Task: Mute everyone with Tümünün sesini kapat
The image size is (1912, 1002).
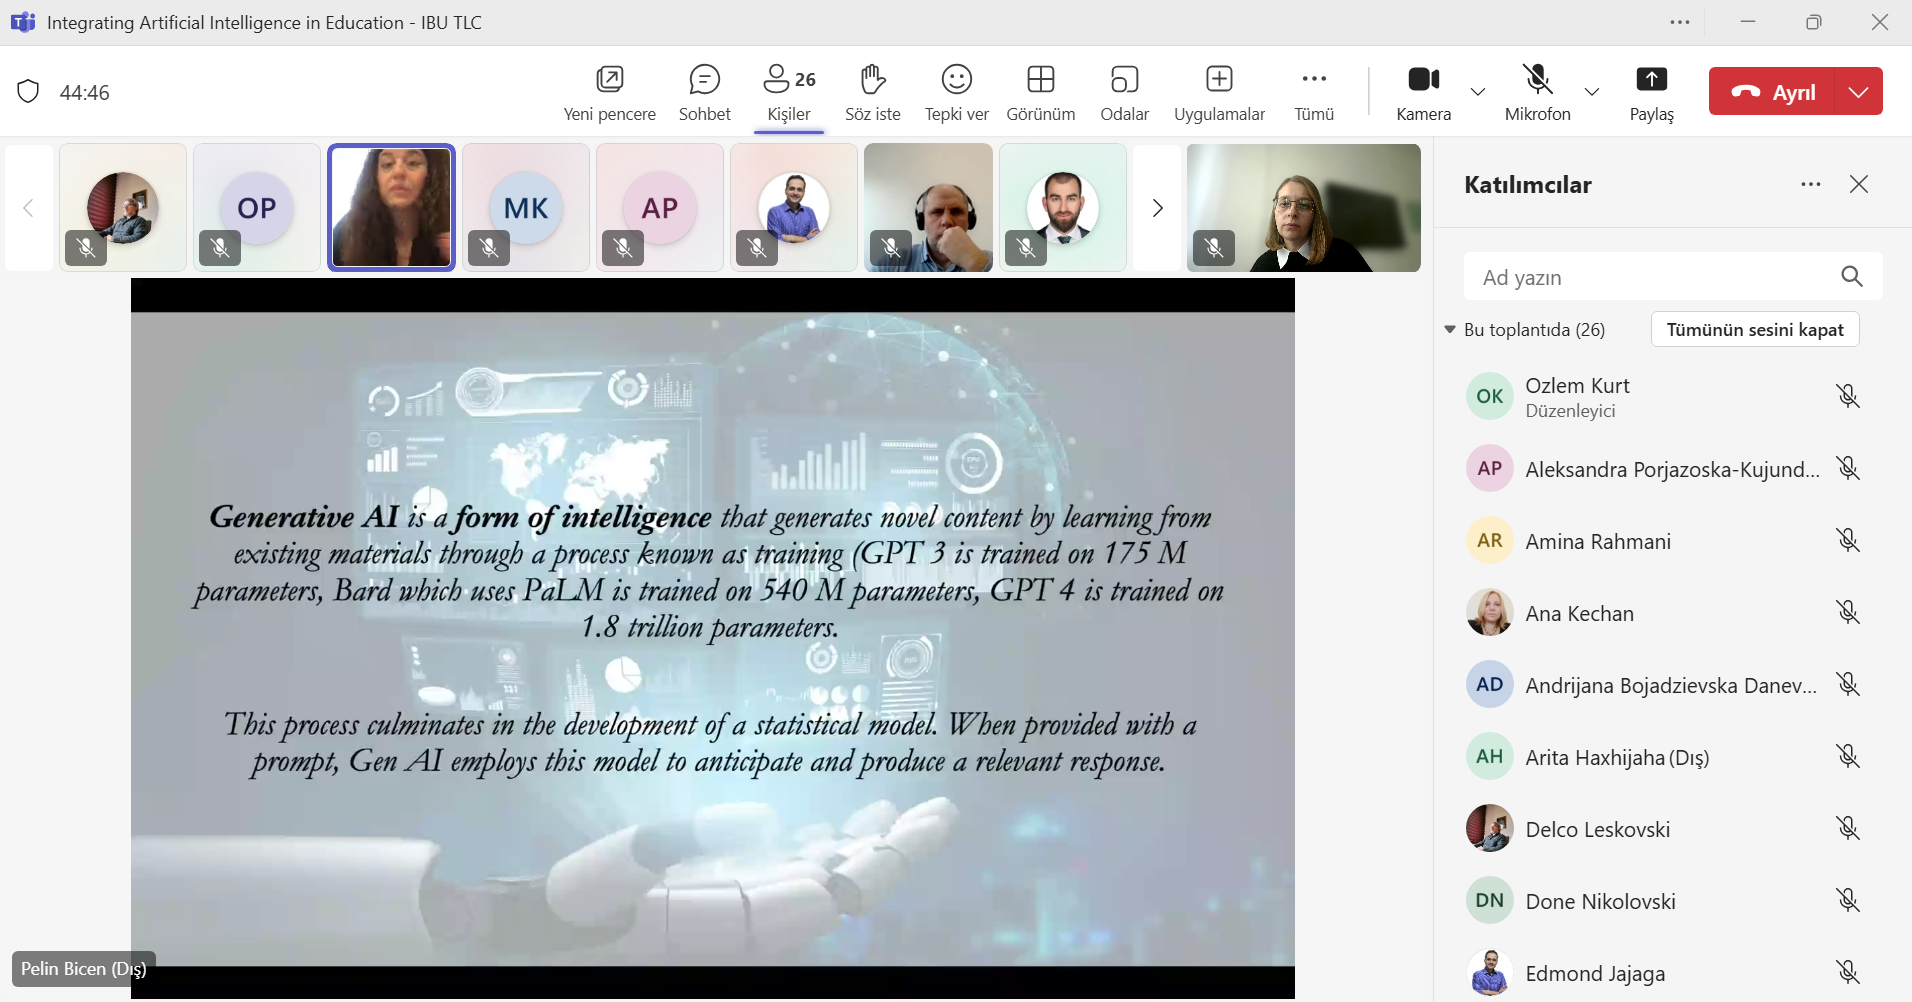Action: [1754, 330]
